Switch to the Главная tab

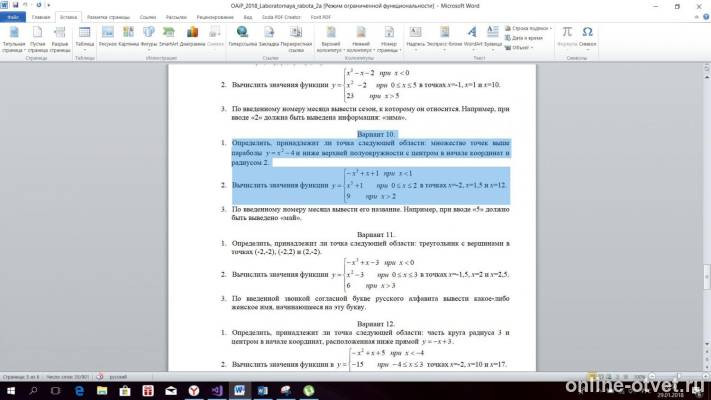point(41,17)
